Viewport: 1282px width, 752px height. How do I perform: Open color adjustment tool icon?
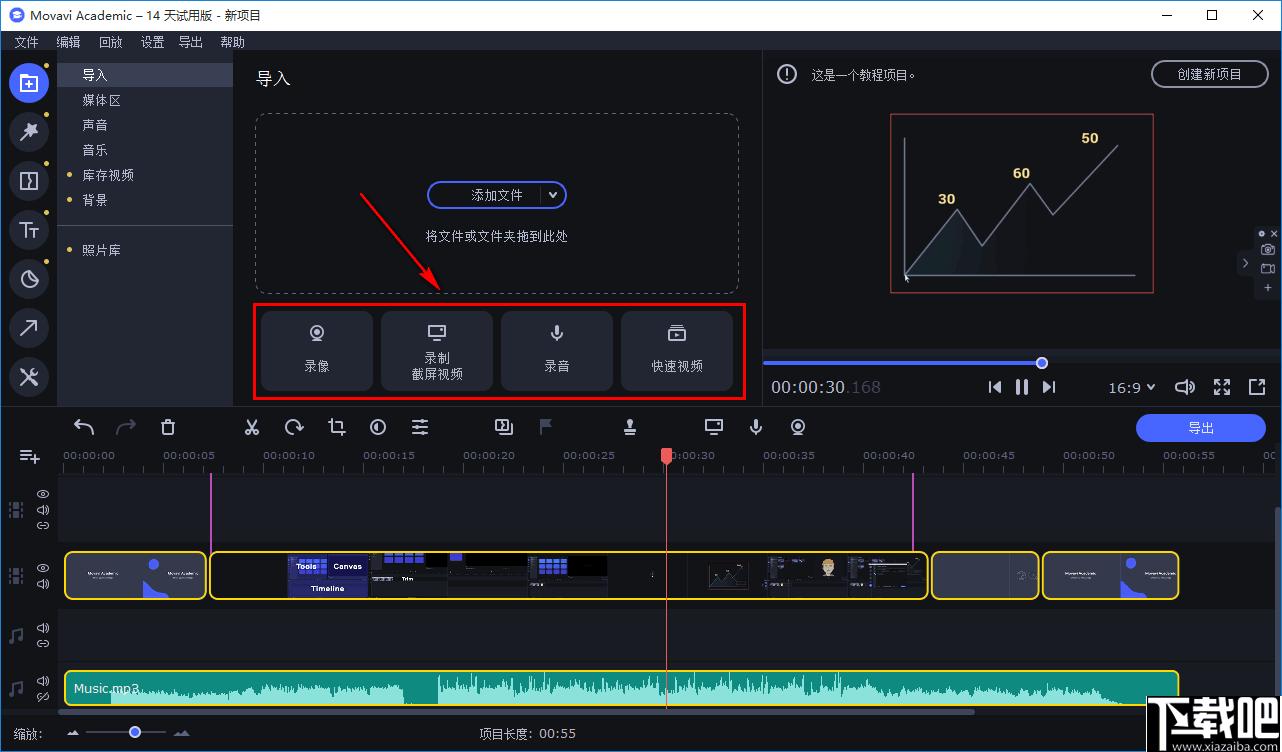coord(378,427)
